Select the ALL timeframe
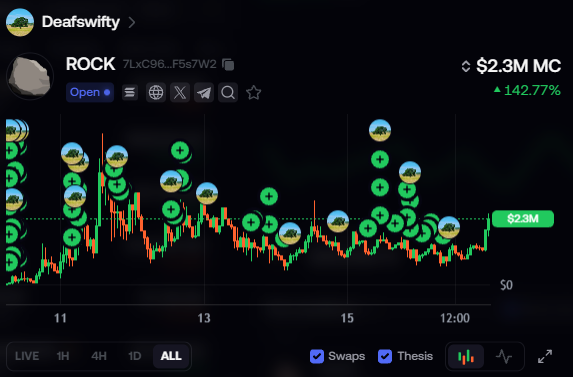Screen dimensions: 573x377 pyautogui.click(x=171, y=356)
